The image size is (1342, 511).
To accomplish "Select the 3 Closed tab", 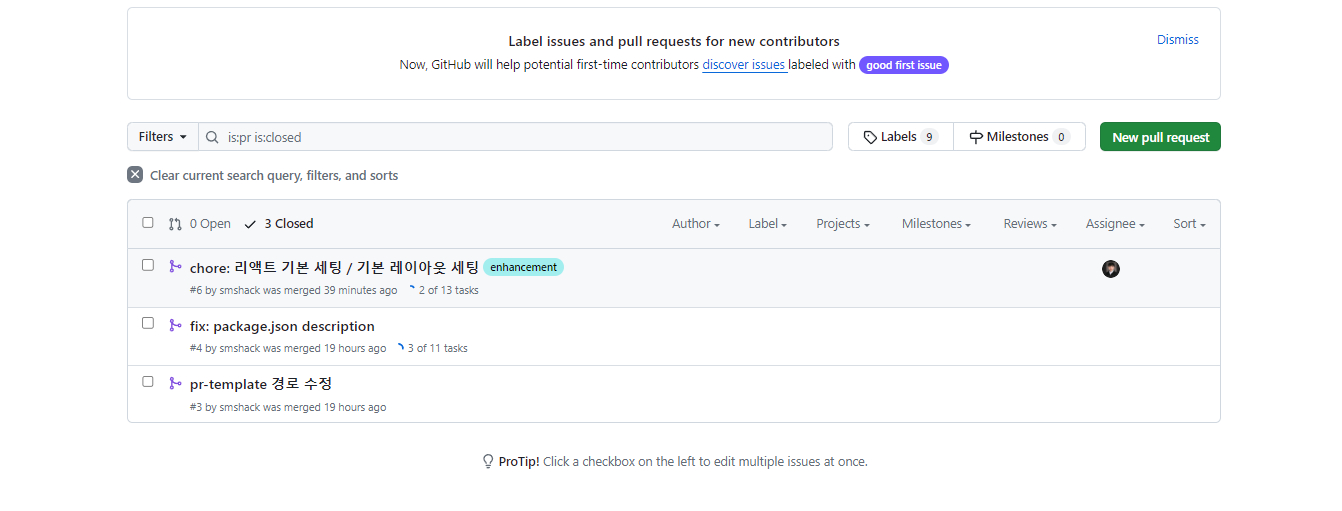I will tap(279, 224).
